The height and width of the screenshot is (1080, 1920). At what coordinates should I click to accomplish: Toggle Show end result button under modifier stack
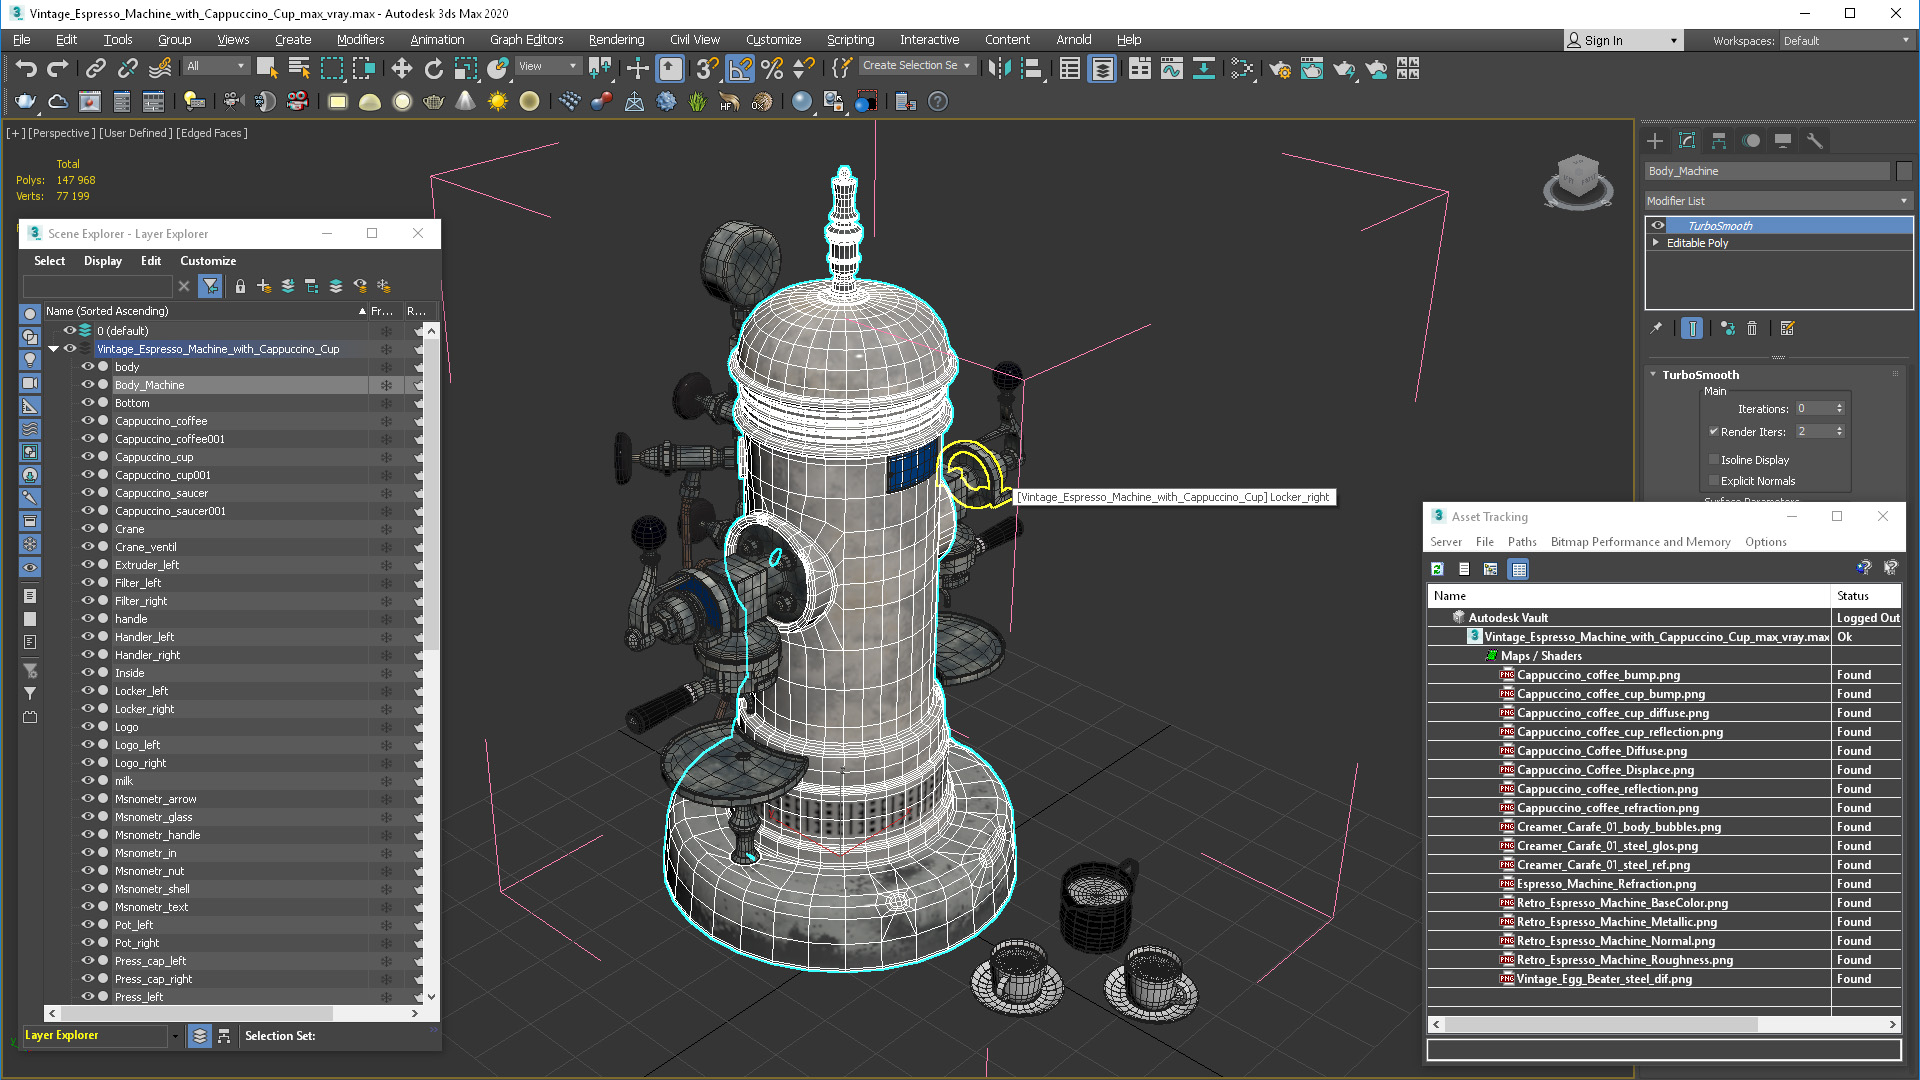[1692, 328]
